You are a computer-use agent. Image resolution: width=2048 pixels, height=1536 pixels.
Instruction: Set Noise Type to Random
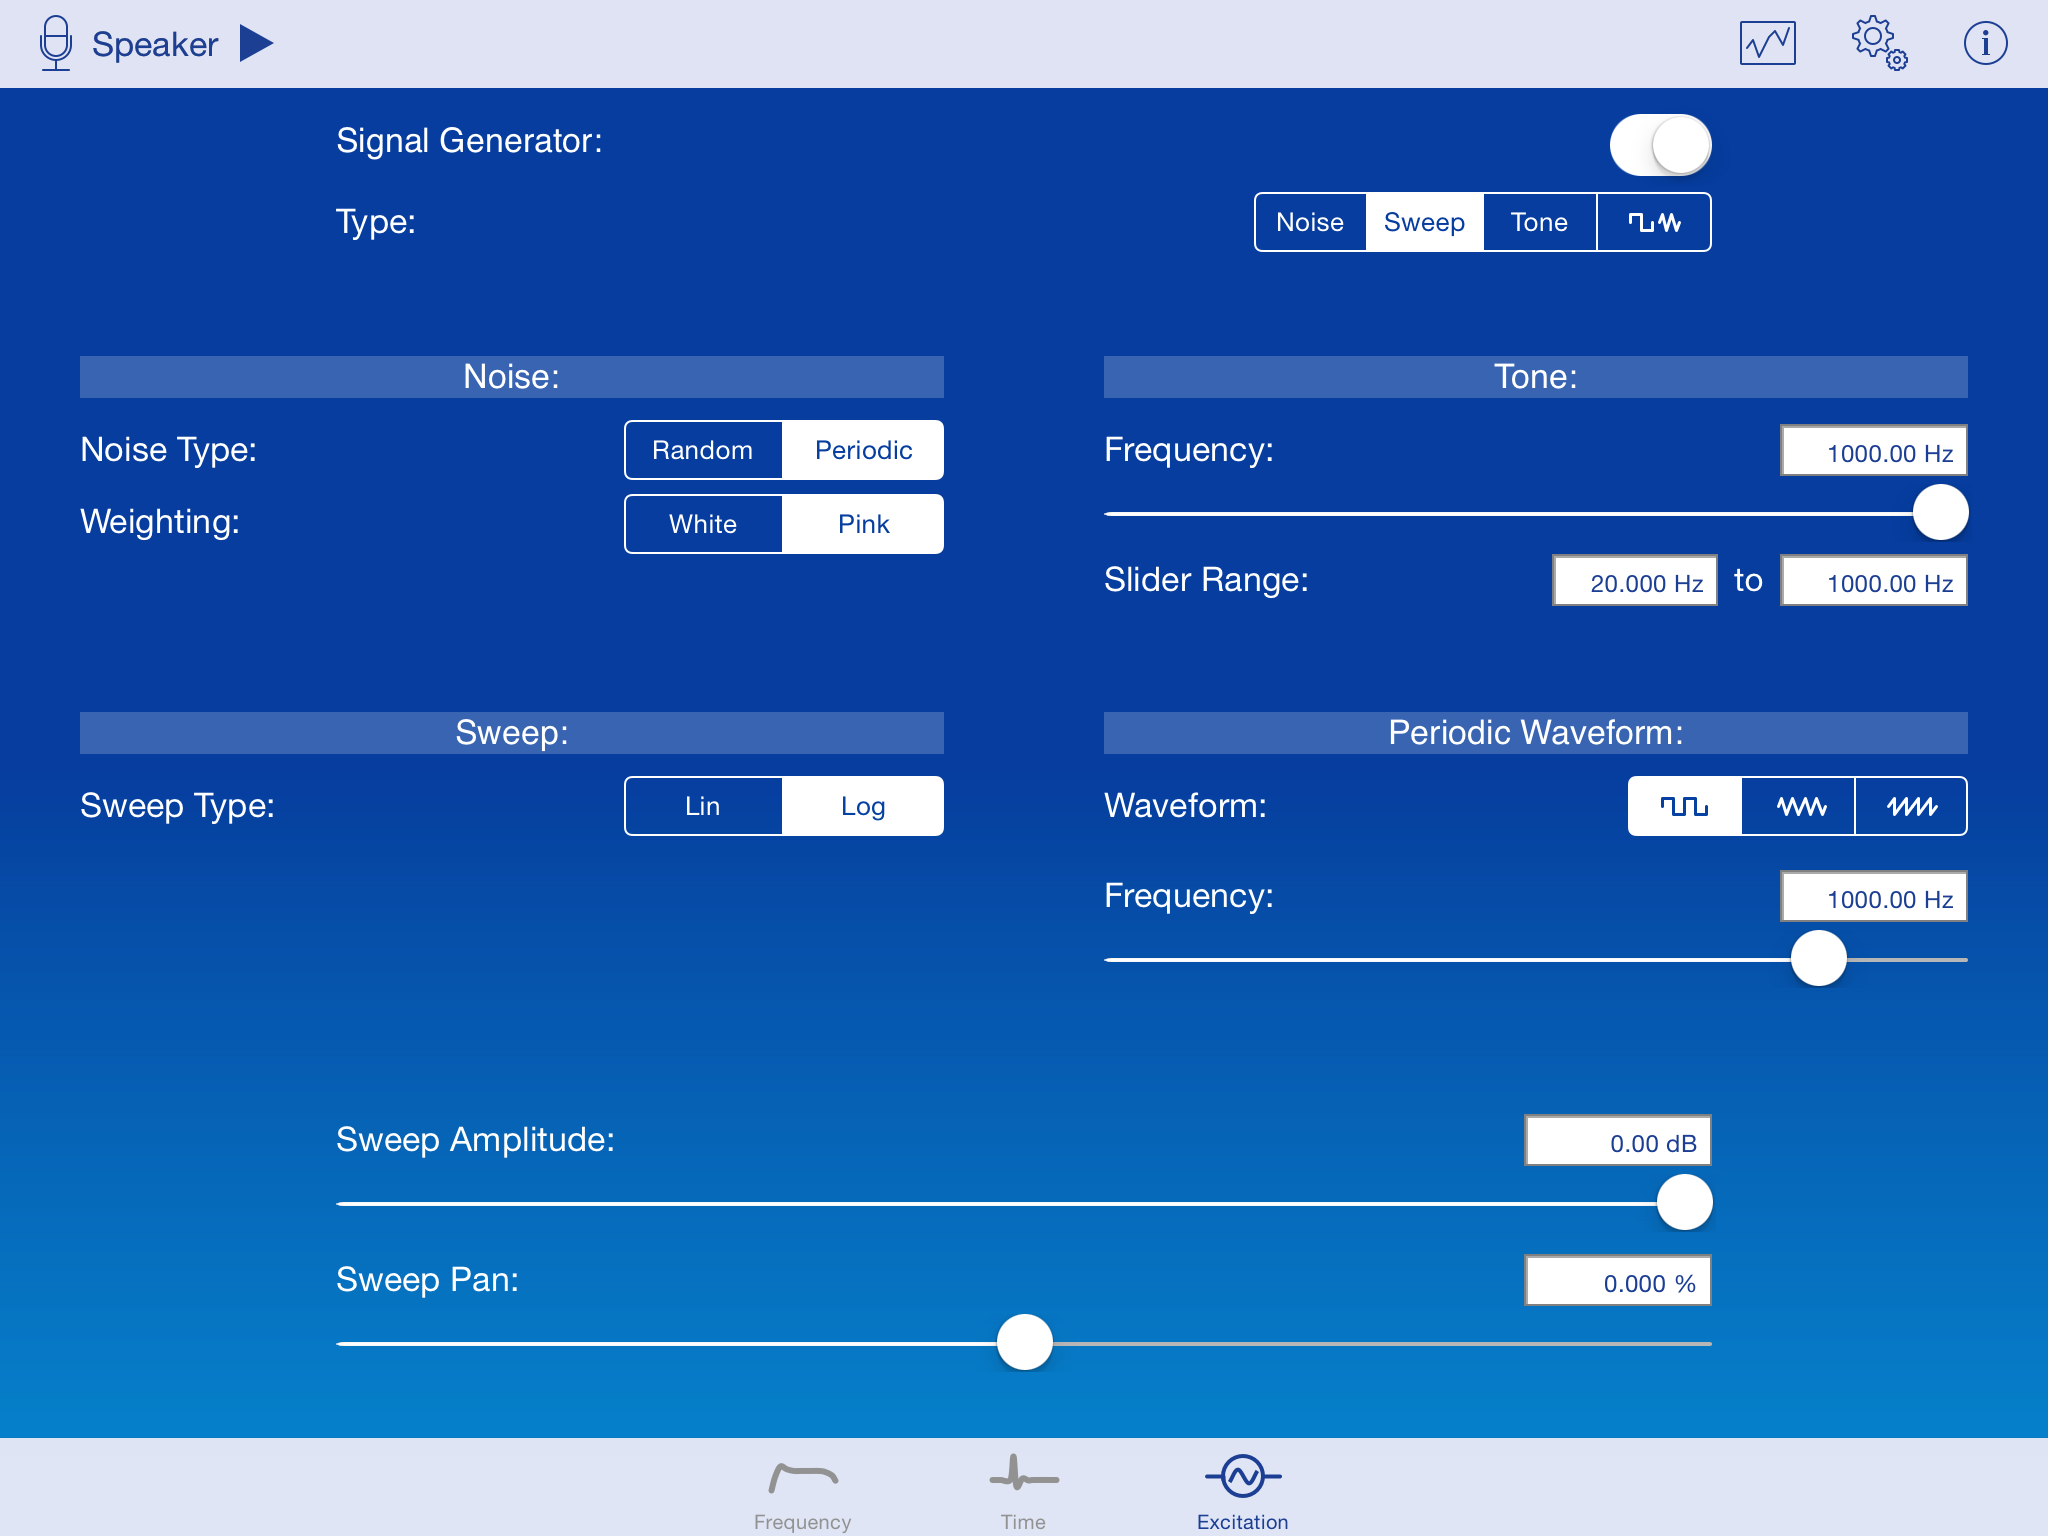tap(703, 450)
